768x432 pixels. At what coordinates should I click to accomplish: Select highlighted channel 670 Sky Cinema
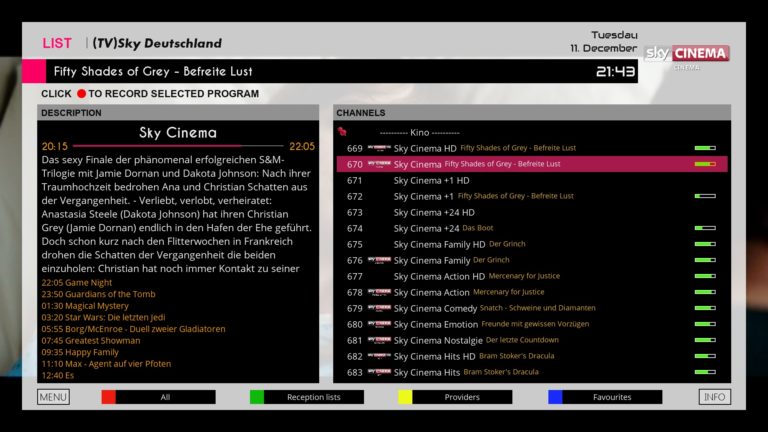tap(532, 164)
